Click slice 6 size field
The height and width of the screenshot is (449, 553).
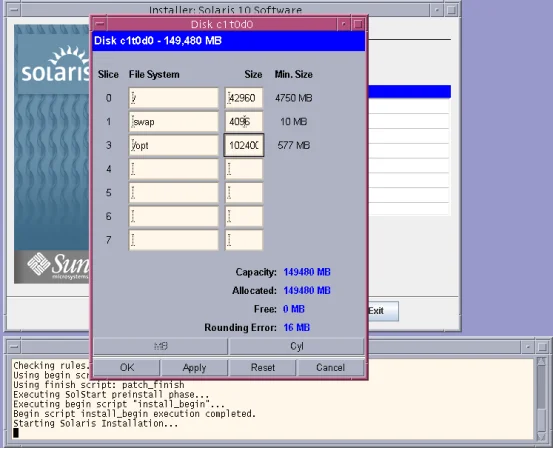pyautogui.click(x=244, y=216)
